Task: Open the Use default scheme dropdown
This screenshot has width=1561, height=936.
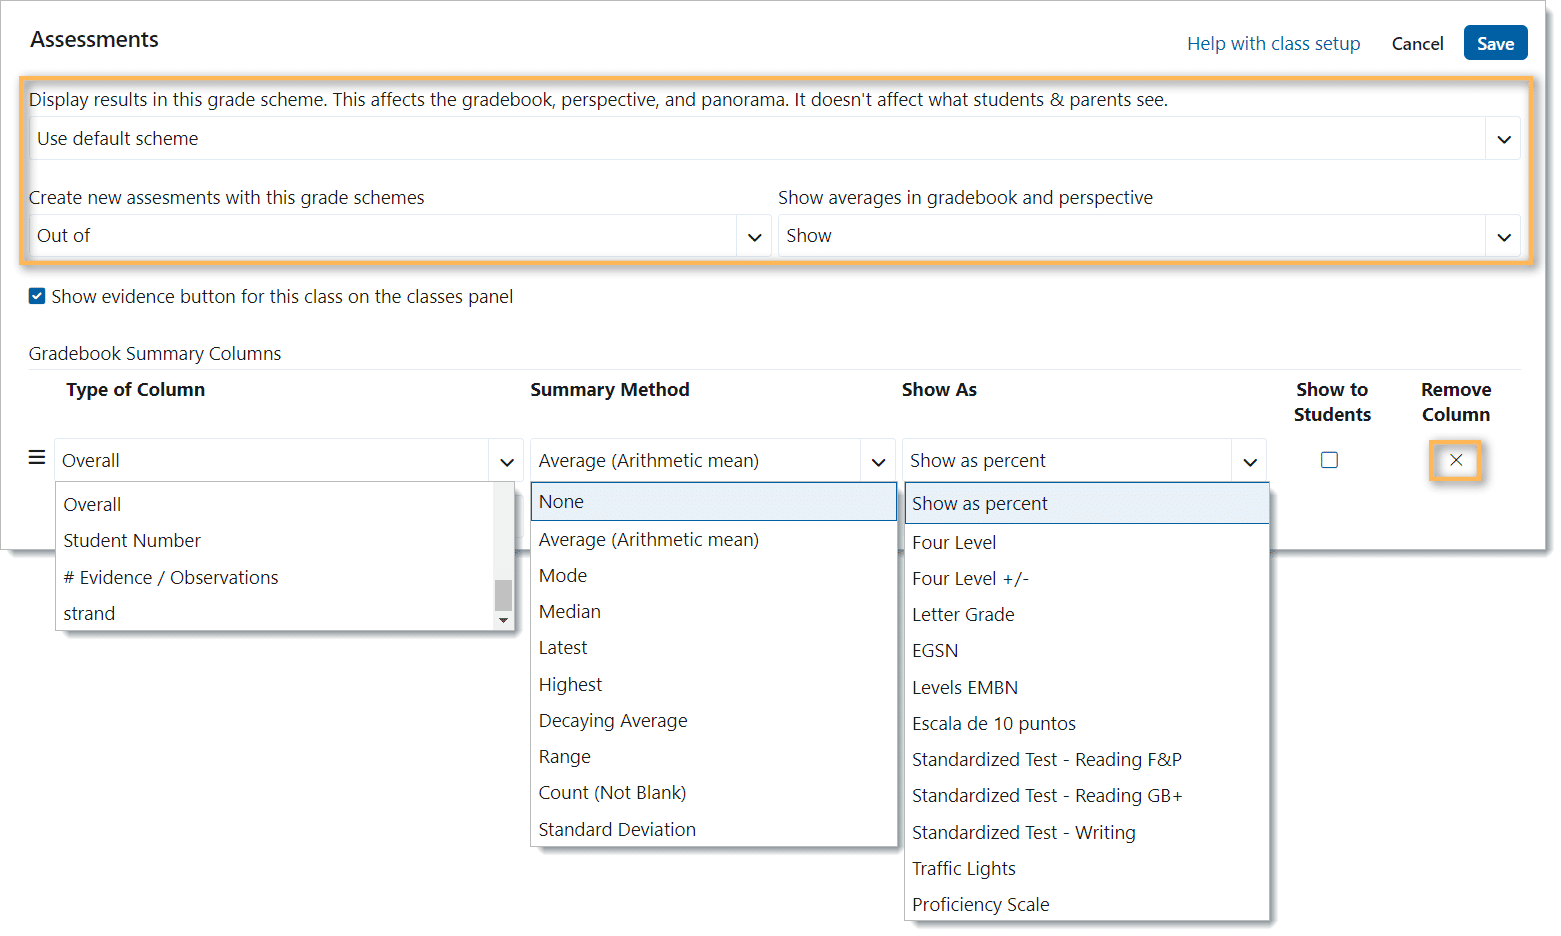Action: (1503, 139)
